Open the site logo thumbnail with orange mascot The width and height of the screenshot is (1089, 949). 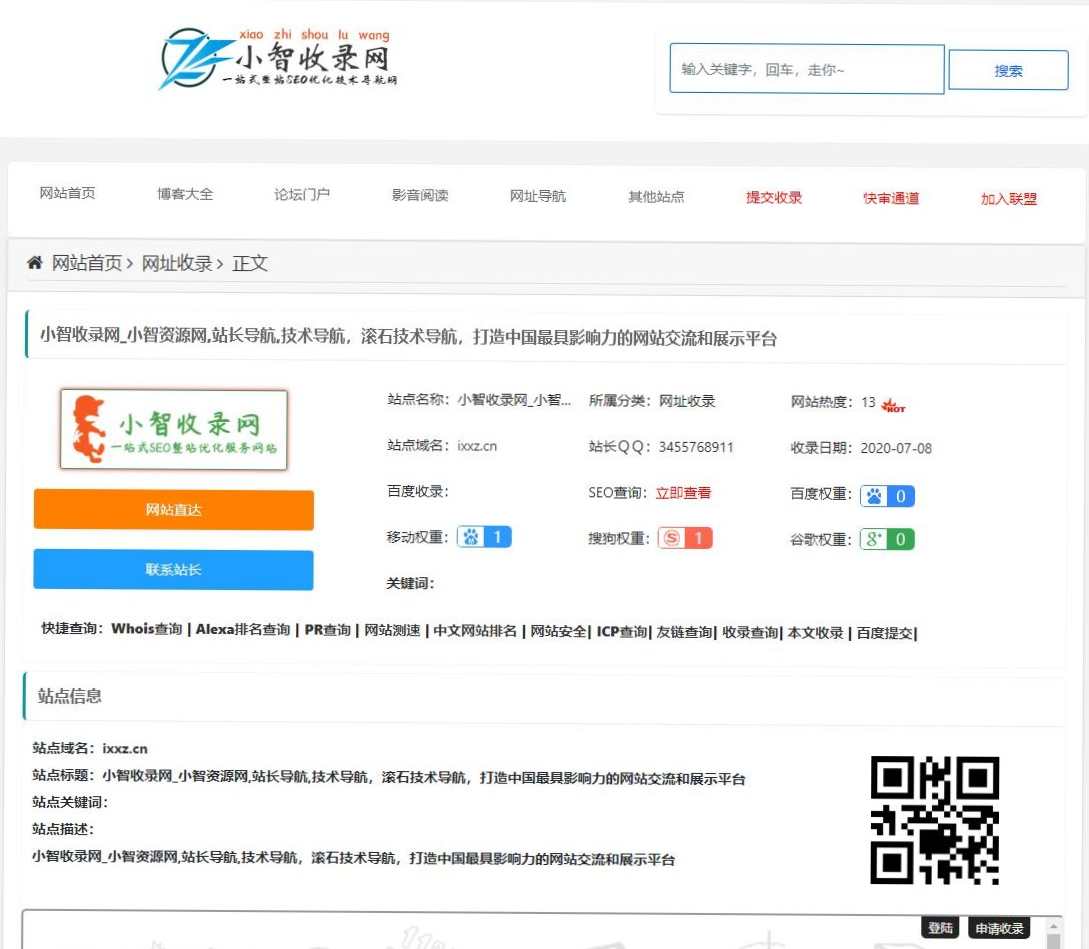click(174, 429)
